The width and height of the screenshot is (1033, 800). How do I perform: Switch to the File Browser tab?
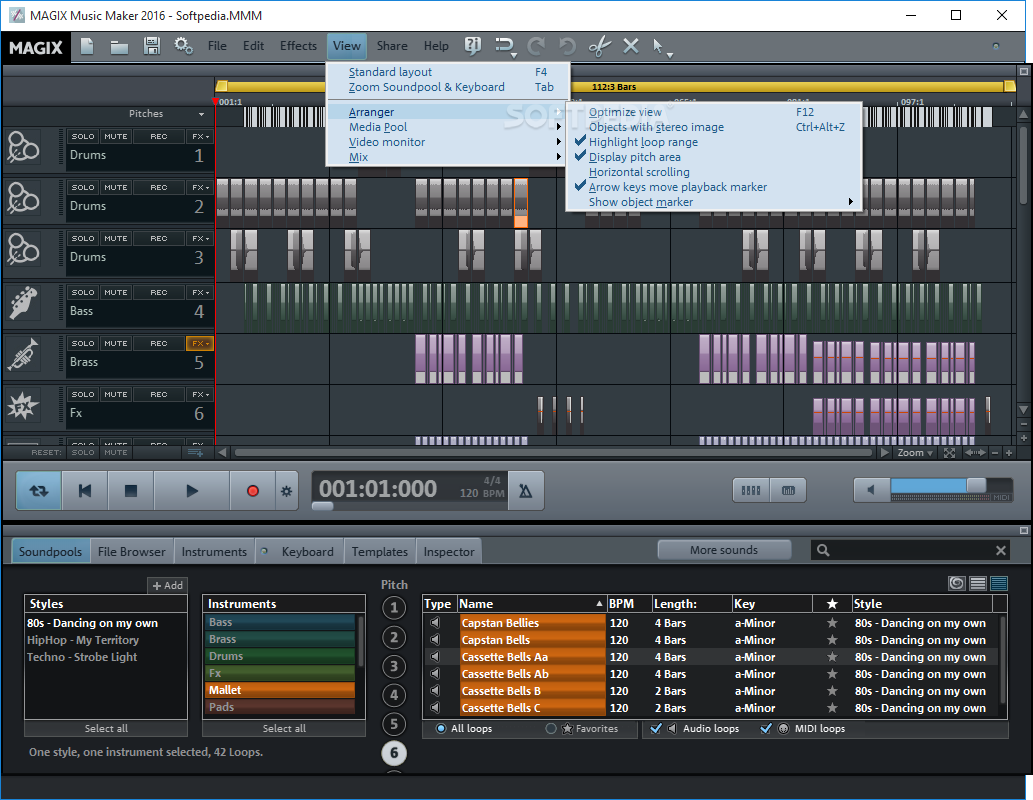pos(132,552)
